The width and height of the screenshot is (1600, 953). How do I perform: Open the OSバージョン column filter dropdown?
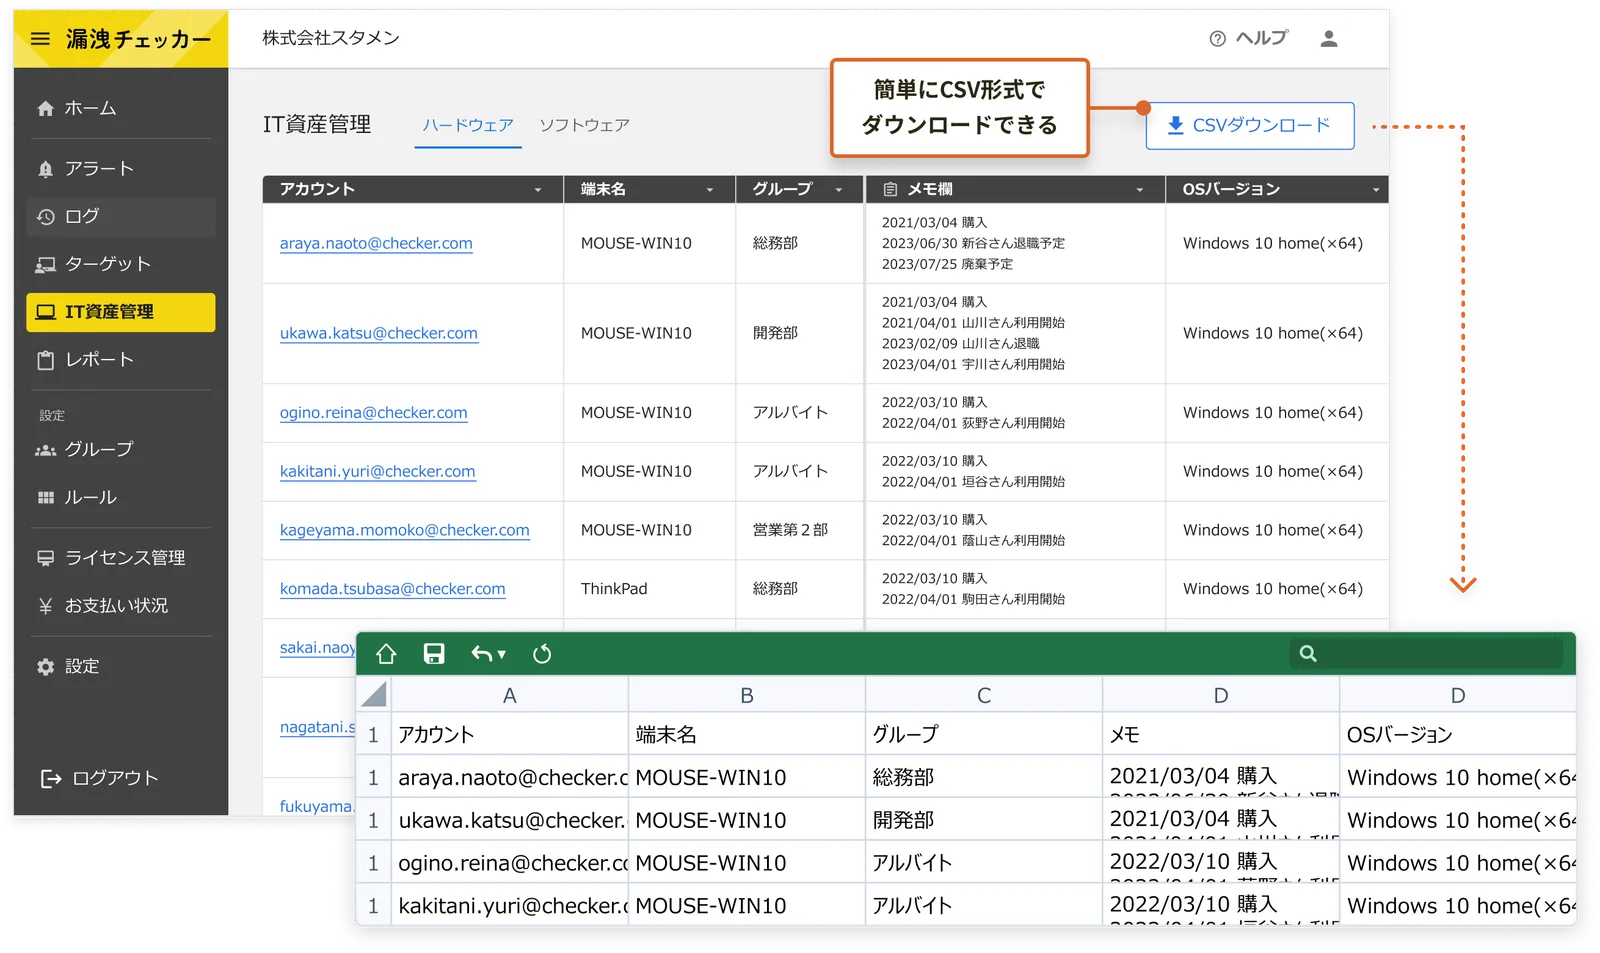click(1376, 190)
